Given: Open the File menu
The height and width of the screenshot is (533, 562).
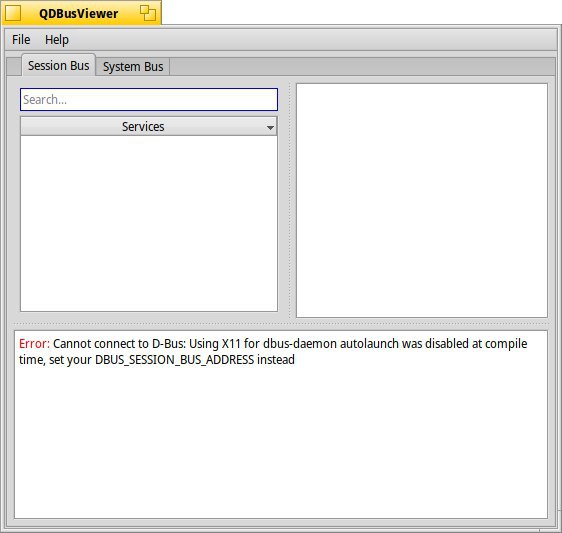Looking at the screenshot, I should (x=21, y=39).
